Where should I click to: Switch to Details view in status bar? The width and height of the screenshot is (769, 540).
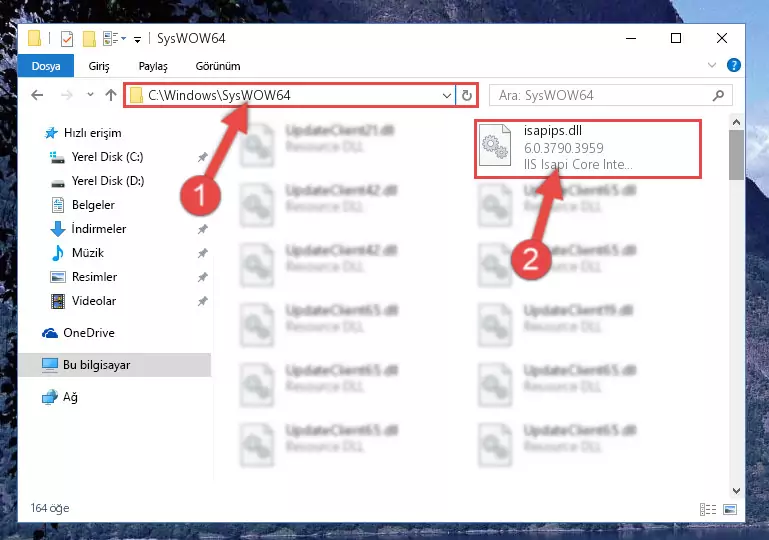[708, 510]
